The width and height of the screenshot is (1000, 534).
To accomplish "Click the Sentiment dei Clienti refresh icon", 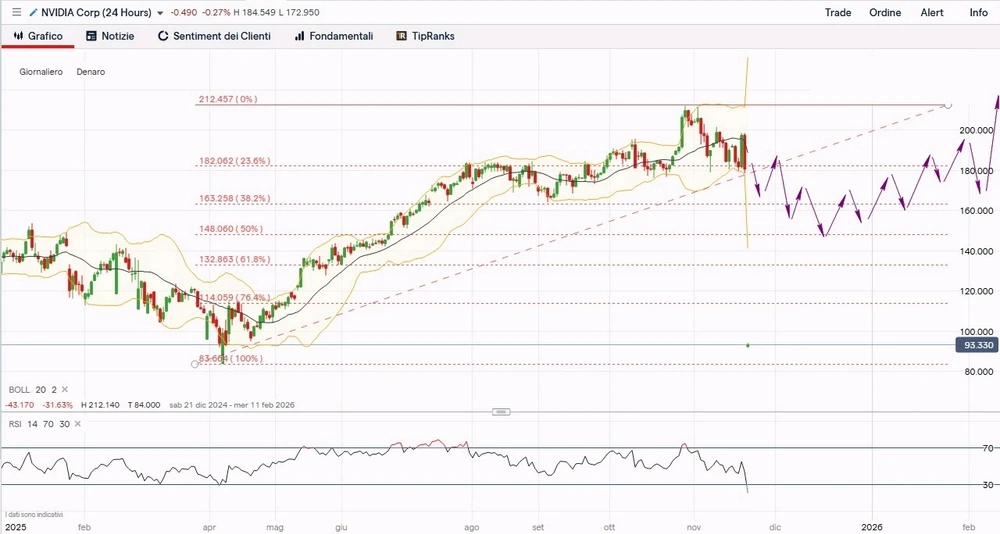I will [x=163, y=36].
